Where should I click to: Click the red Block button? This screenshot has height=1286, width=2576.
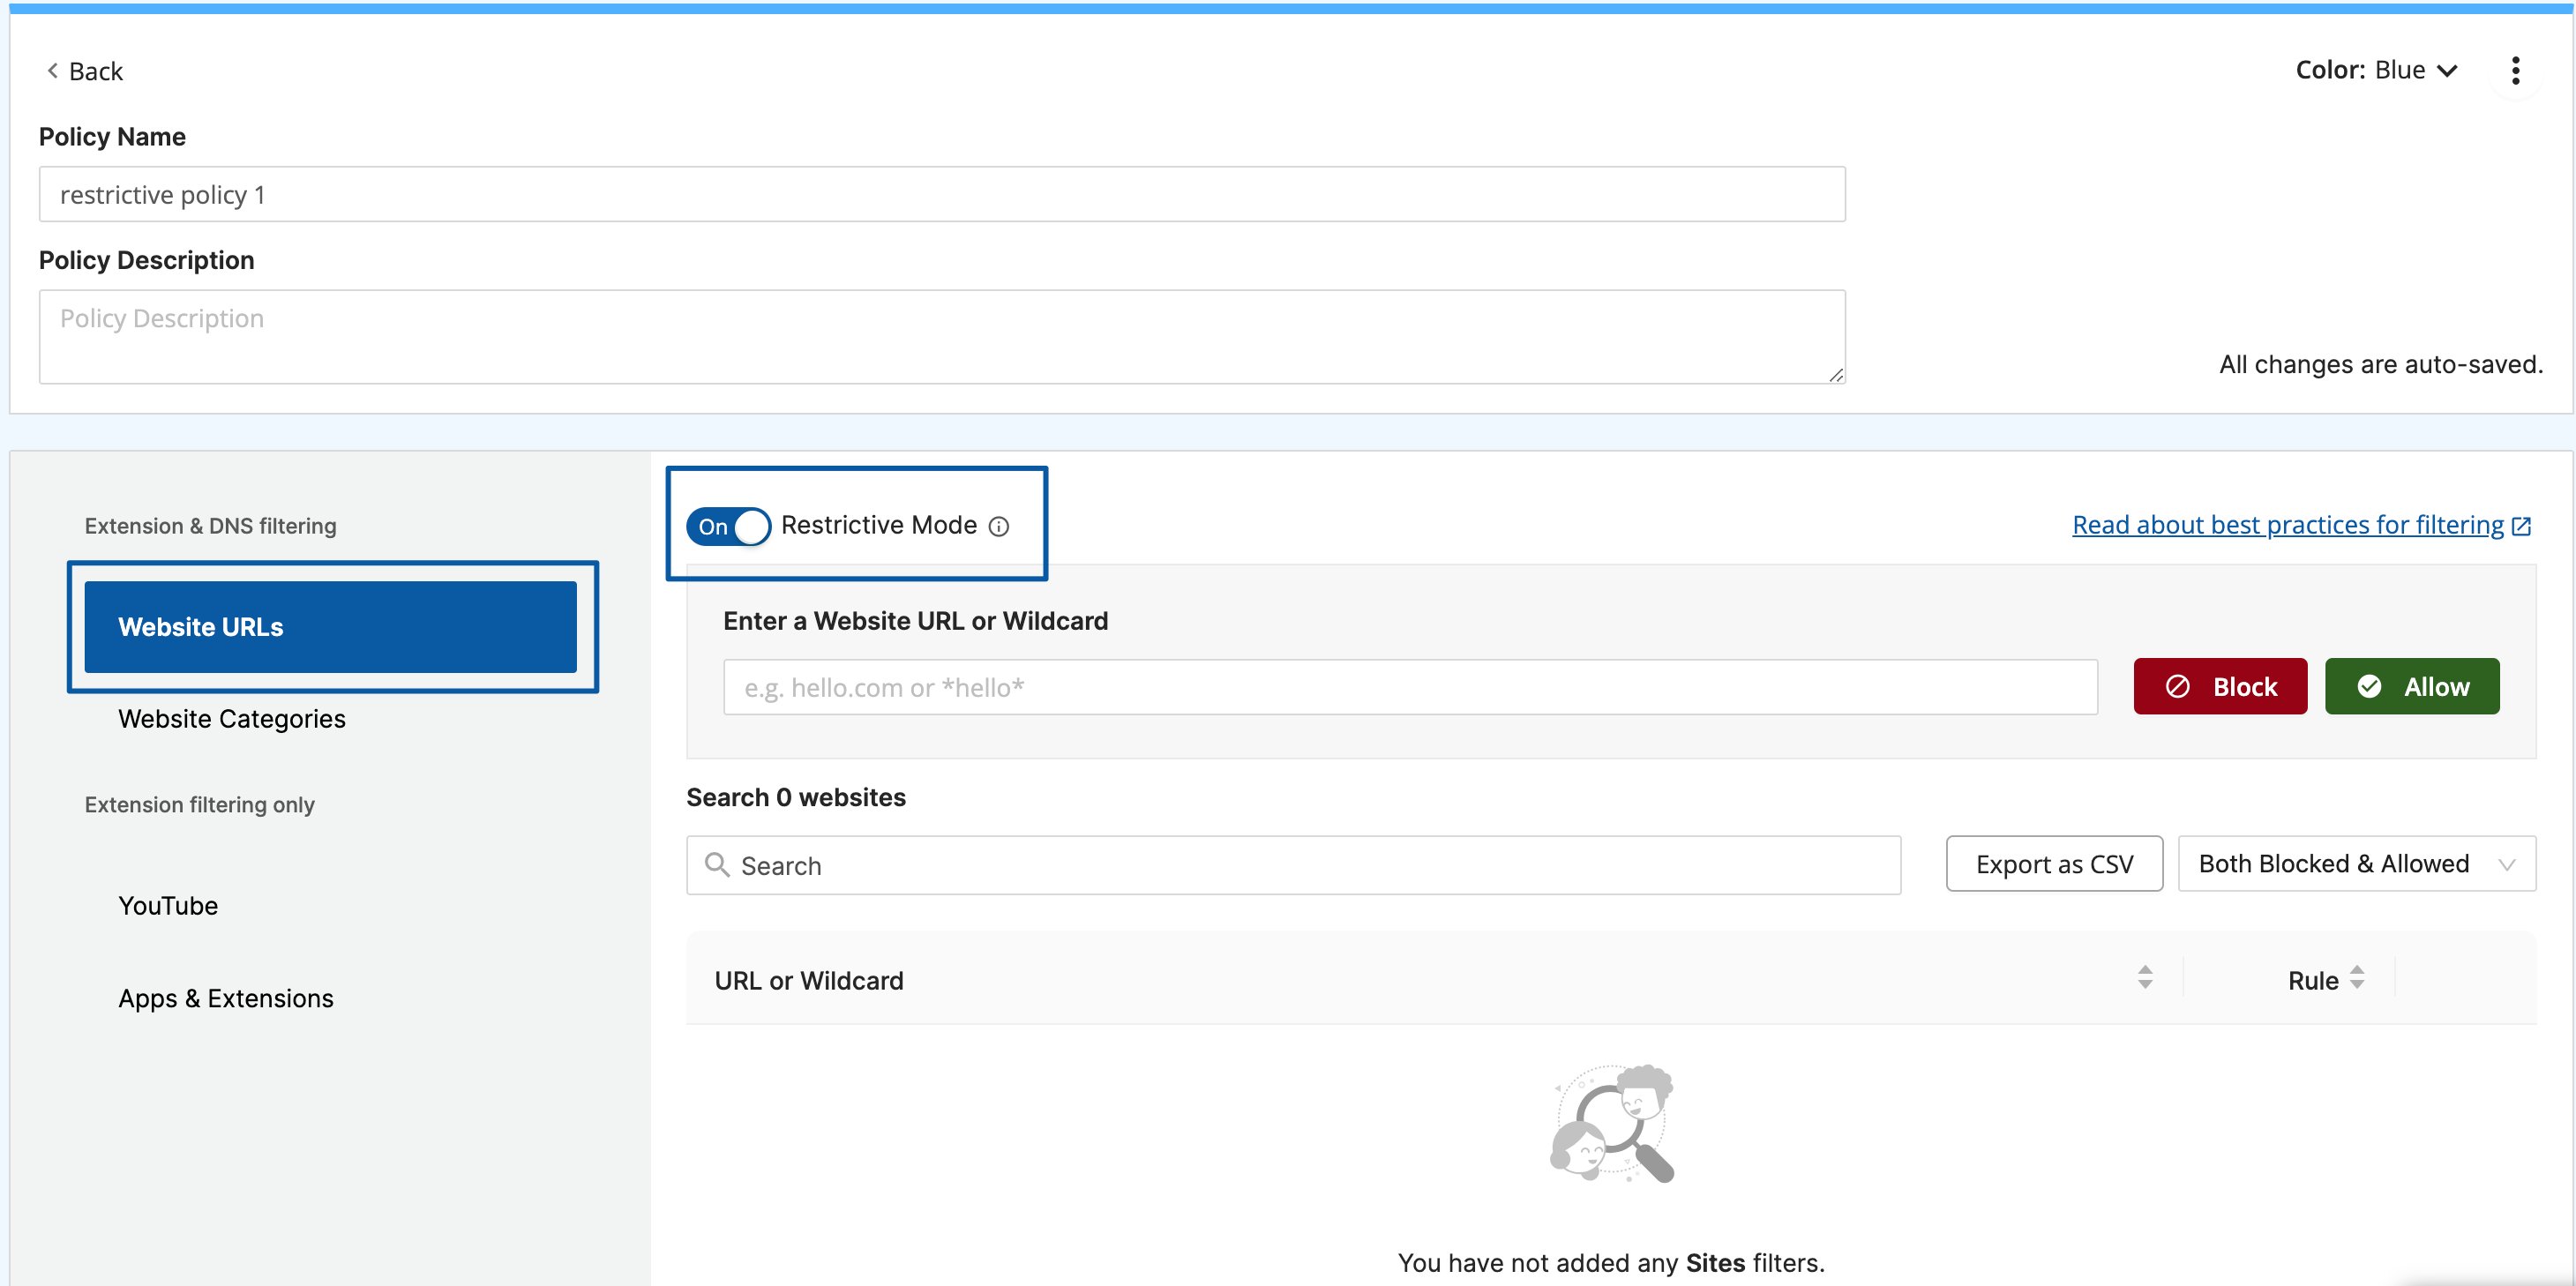[2220, 686]
